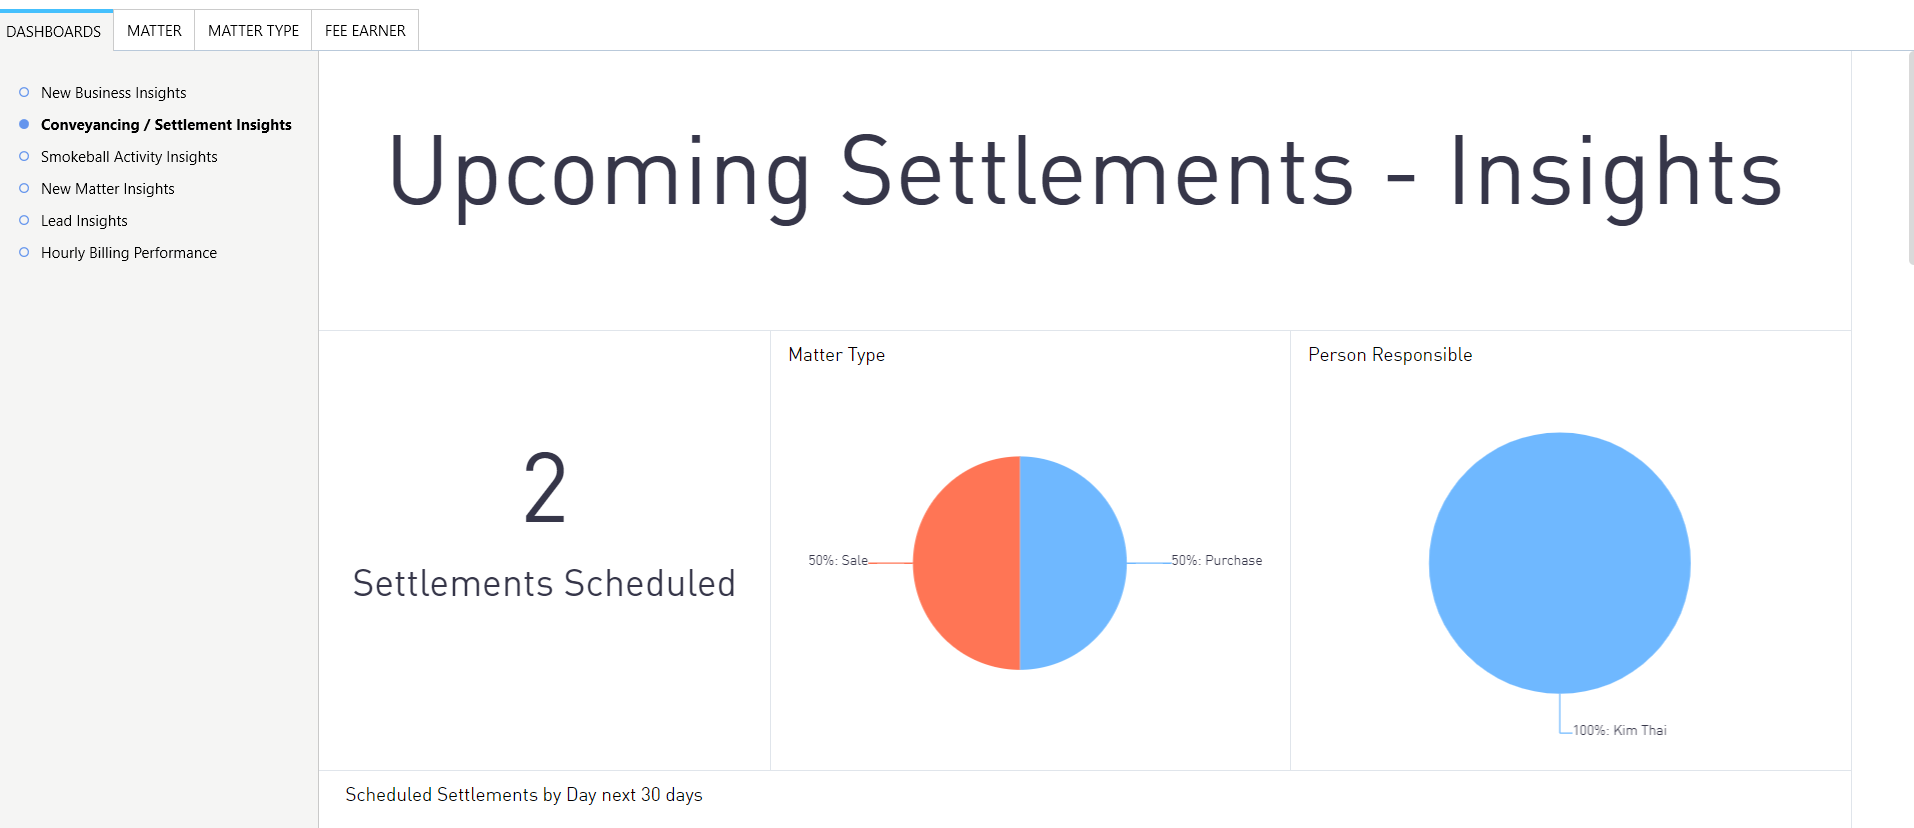This screenshot has height=828, width=1914.
Task: Open the DASHBOARDS tab
Action: [54, 31]
